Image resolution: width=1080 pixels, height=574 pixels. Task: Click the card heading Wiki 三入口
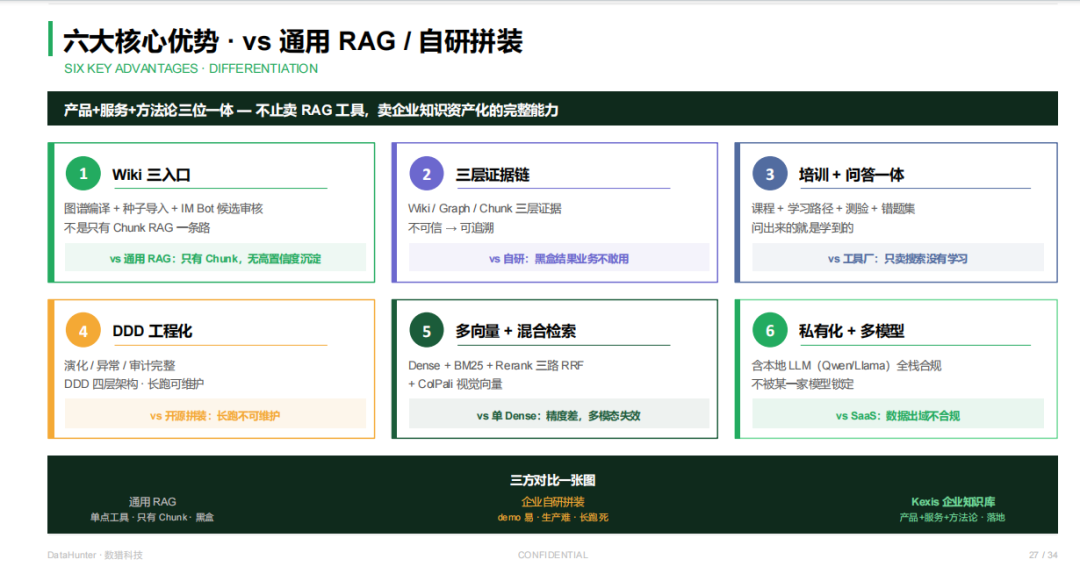(x=152, y=175)
